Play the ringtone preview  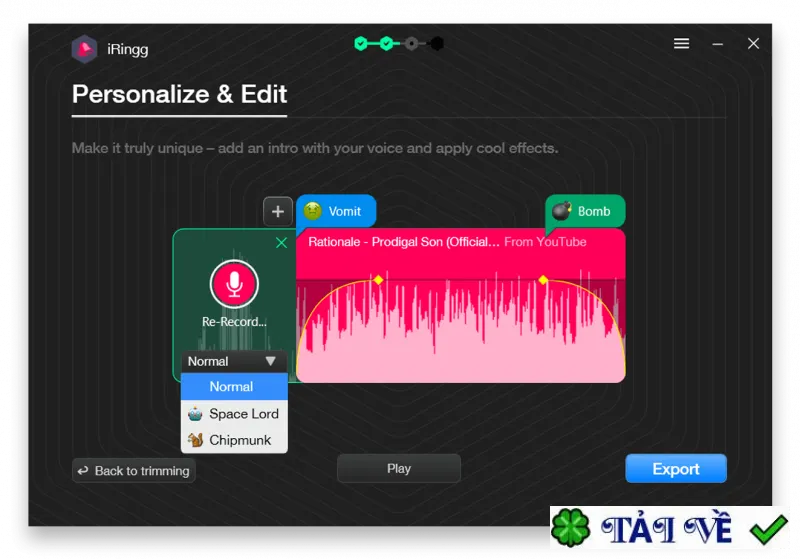tap(398, 468)
